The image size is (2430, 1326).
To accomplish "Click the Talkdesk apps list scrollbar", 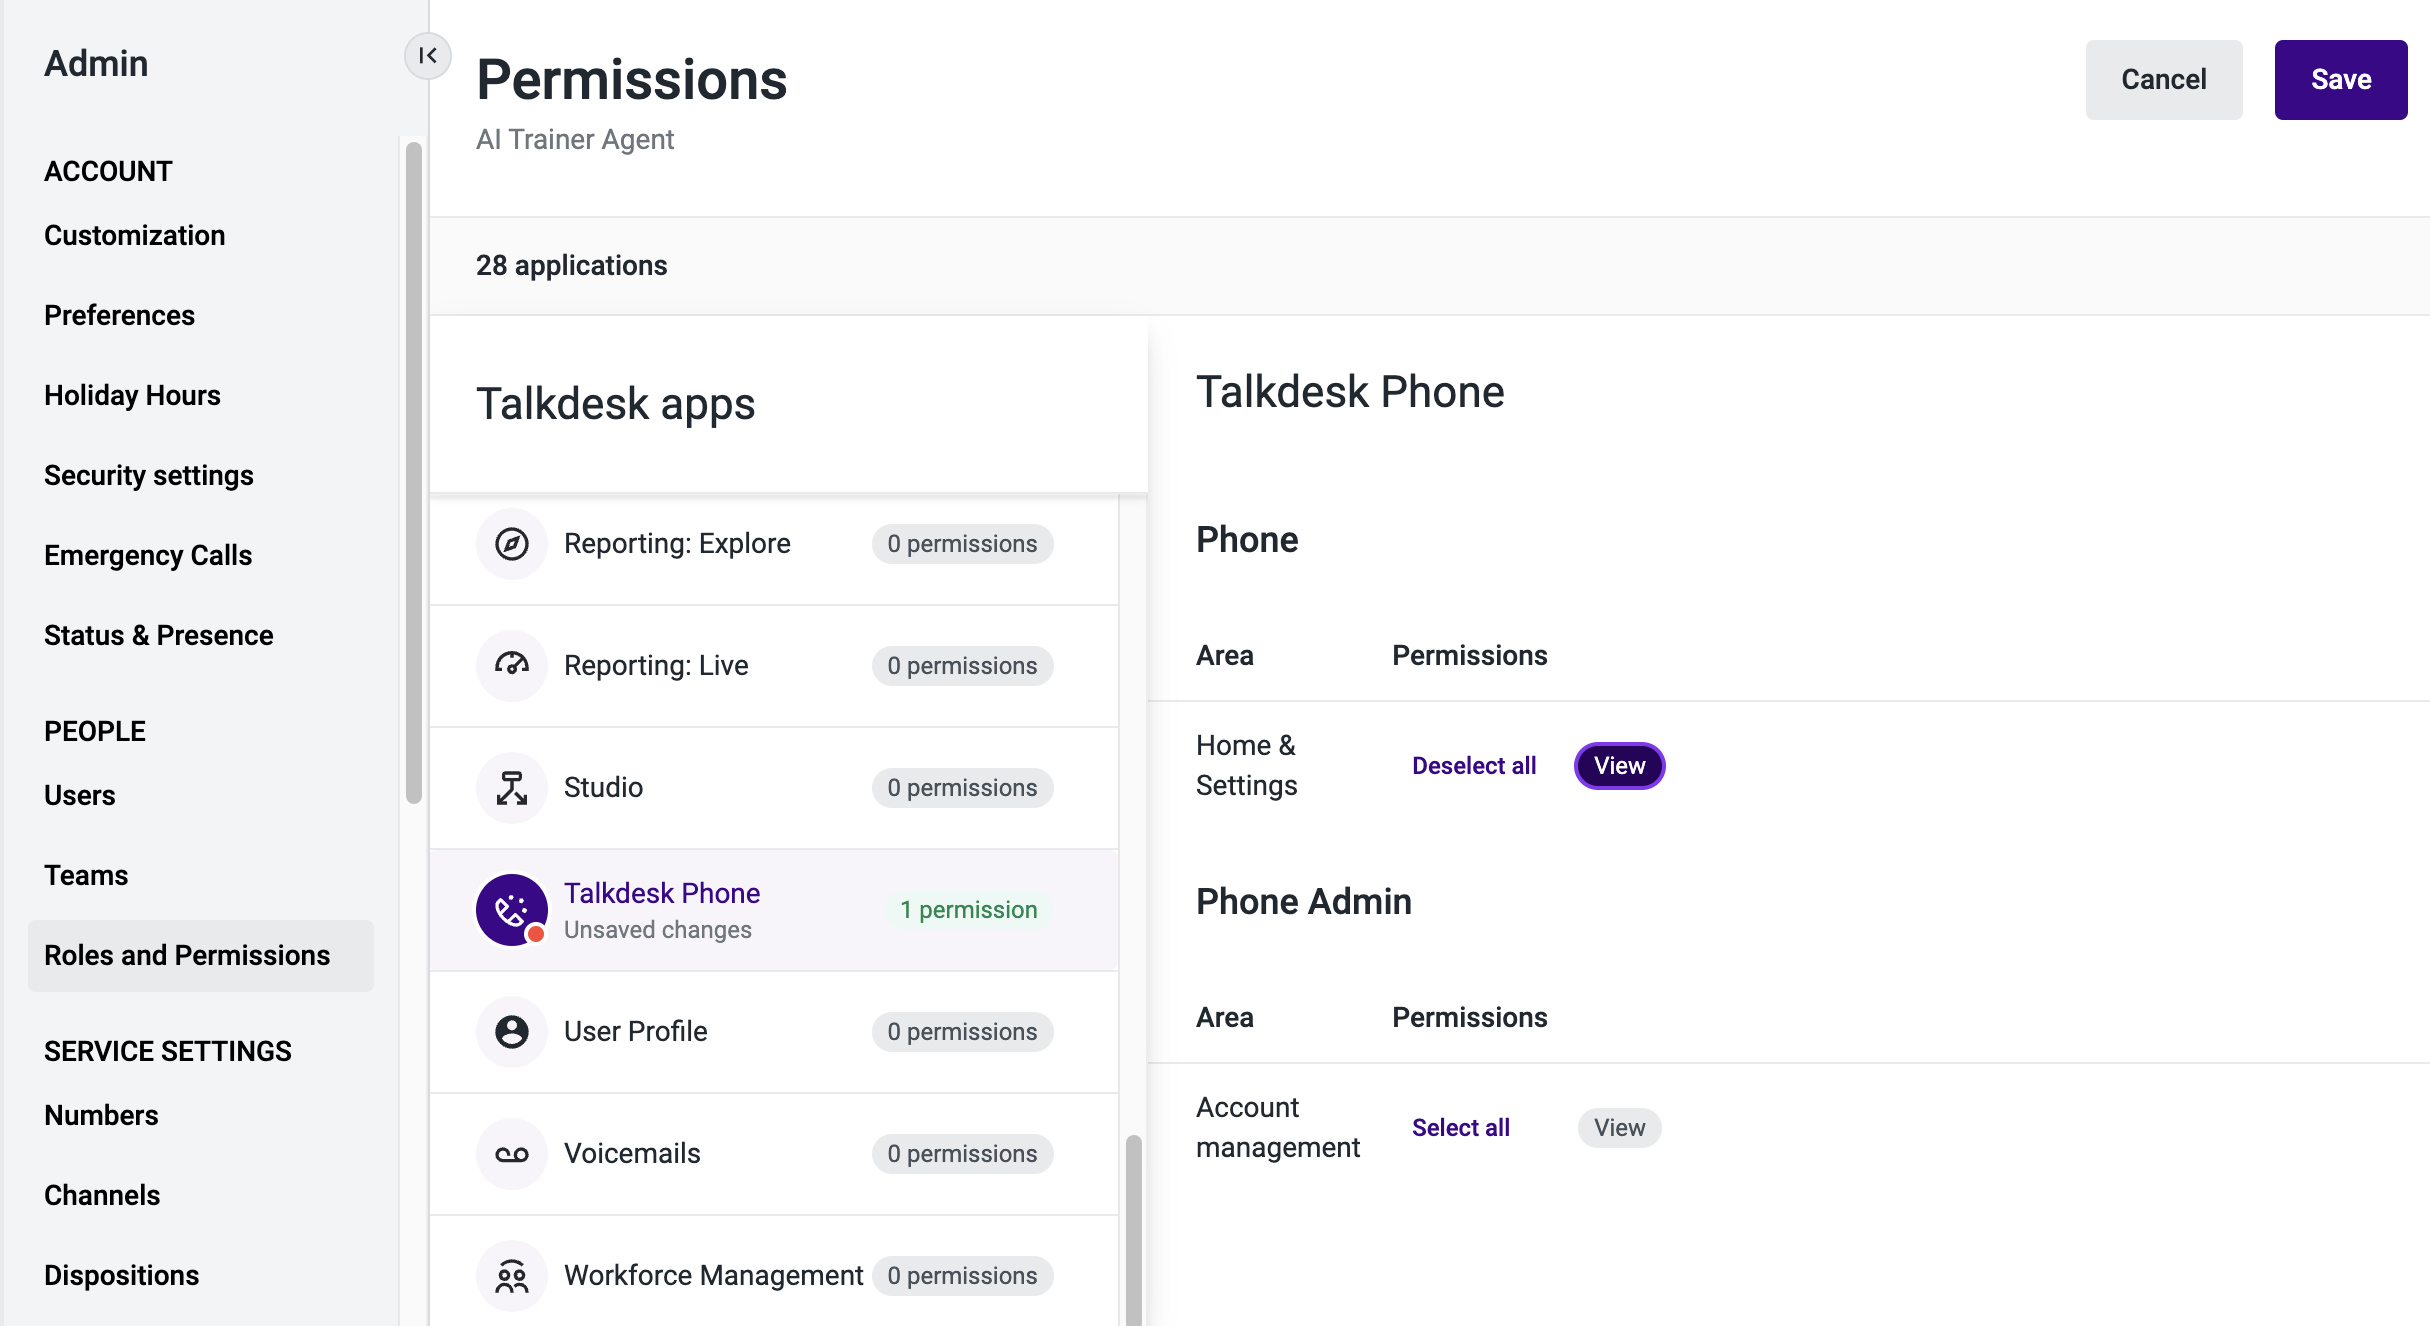I will tap(1133, 1230).
